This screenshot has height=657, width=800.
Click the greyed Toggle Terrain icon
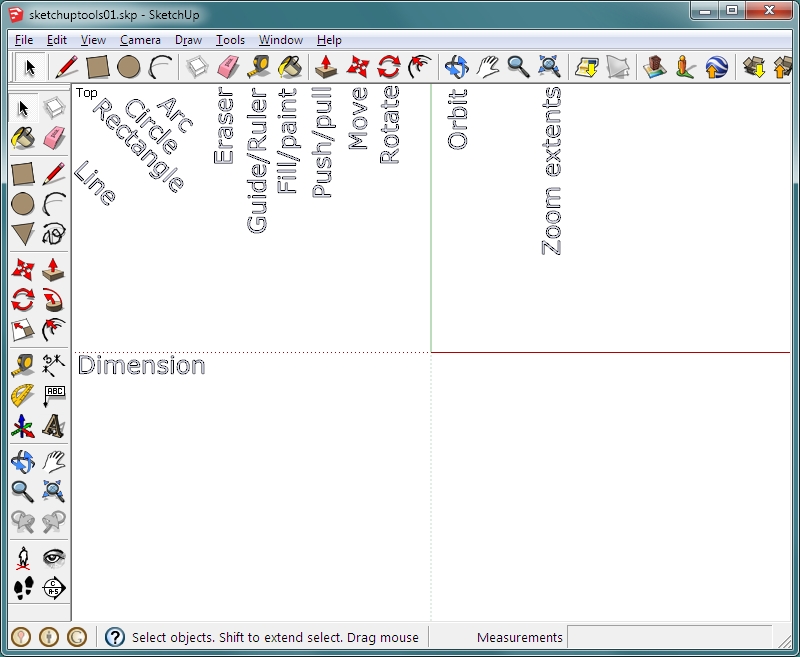pyautogui.click(x=618, y=67)
